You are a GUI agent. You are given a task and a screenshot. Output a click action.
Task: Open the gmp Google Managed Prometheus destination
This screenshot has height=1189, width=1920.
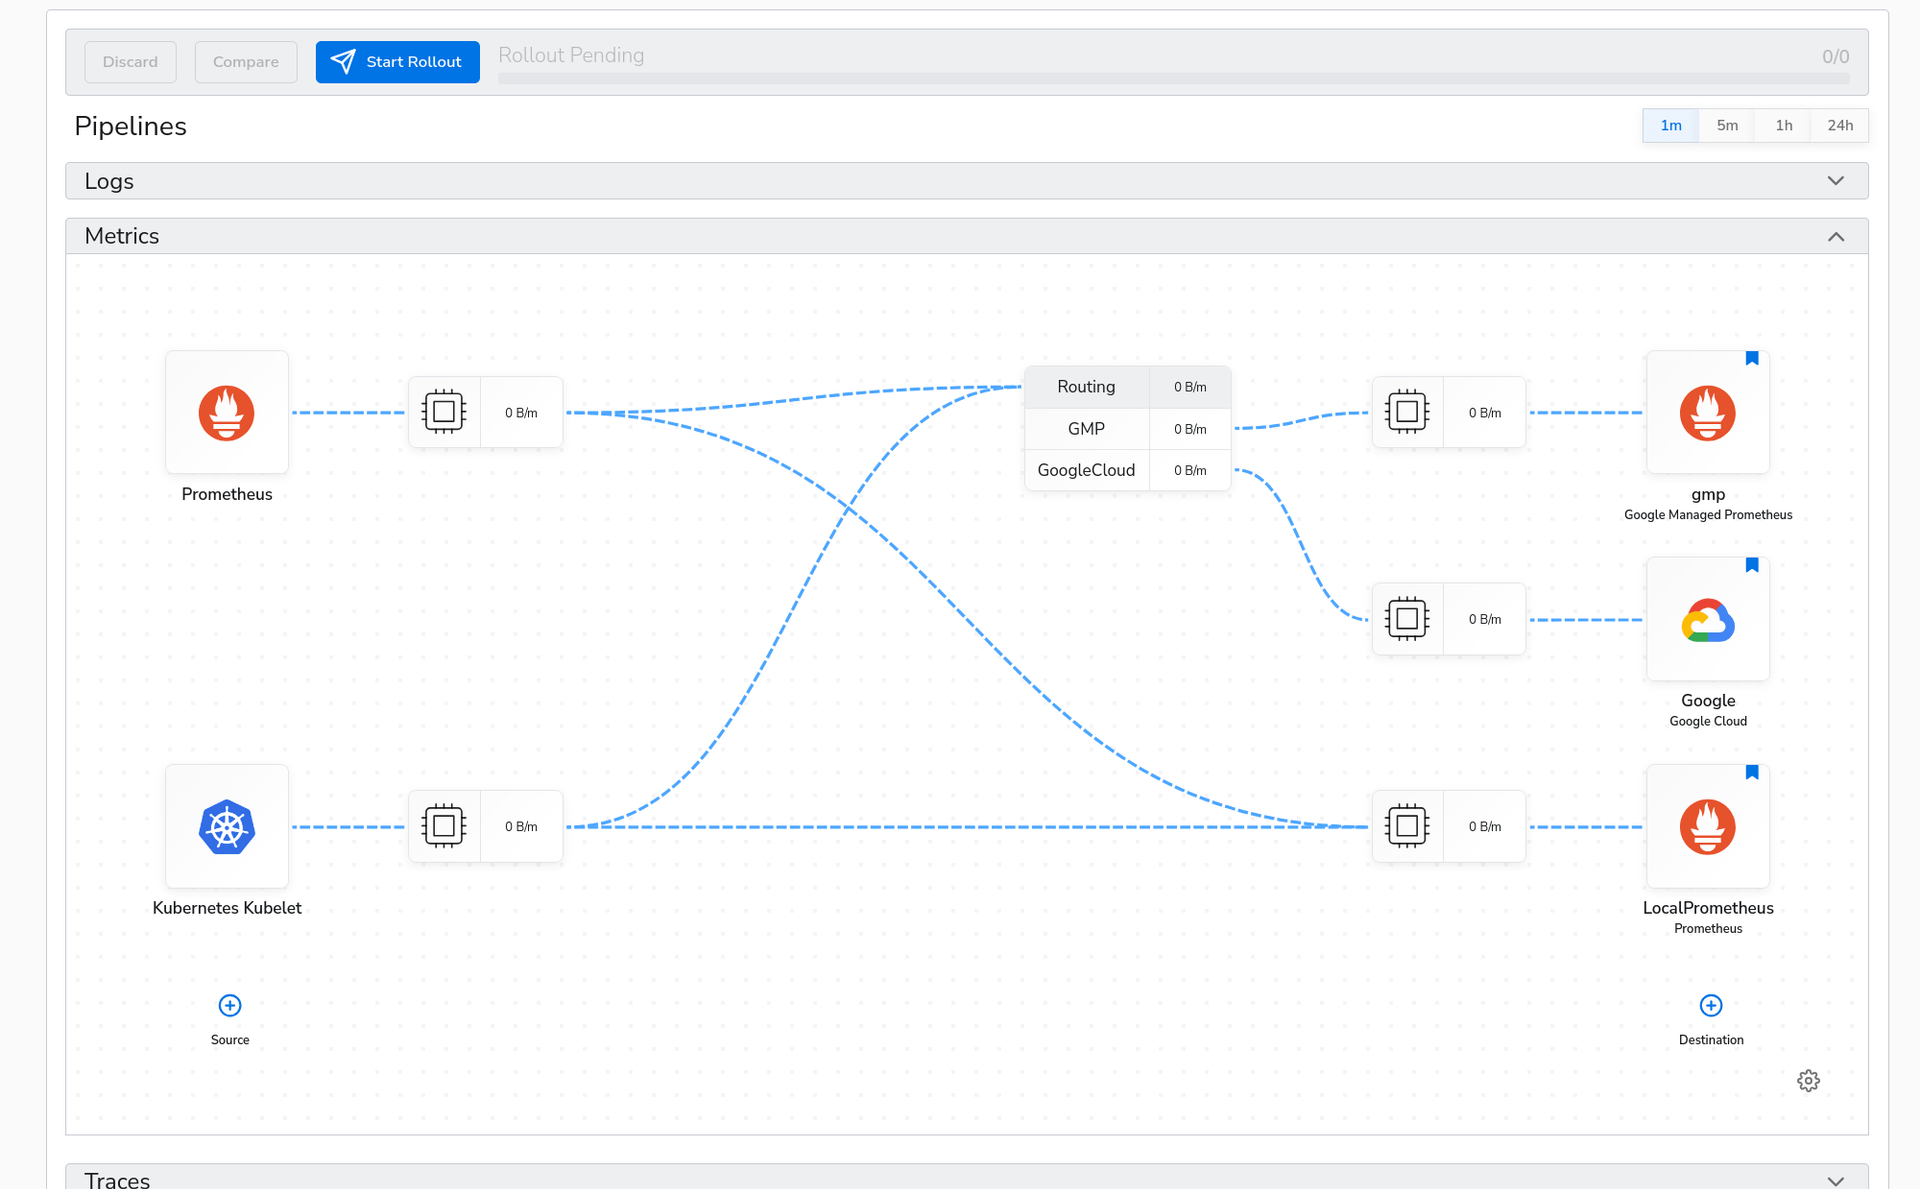[x=1708, y=412]
